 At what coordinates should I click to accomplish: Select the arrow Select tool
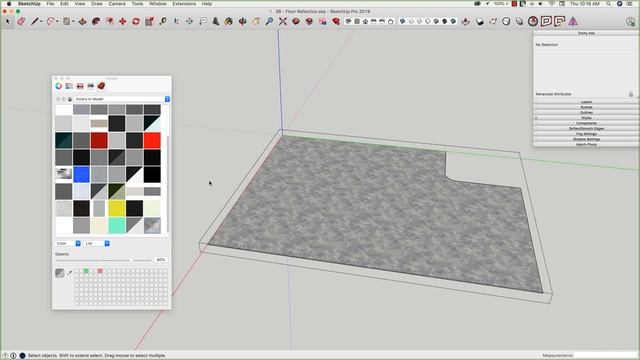pos(7,21)
